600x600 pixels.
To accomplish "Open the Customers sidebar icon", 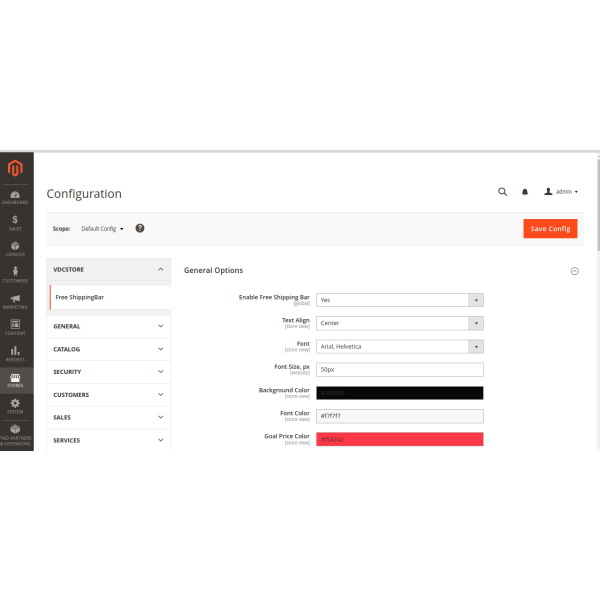I will coord(15,273).
